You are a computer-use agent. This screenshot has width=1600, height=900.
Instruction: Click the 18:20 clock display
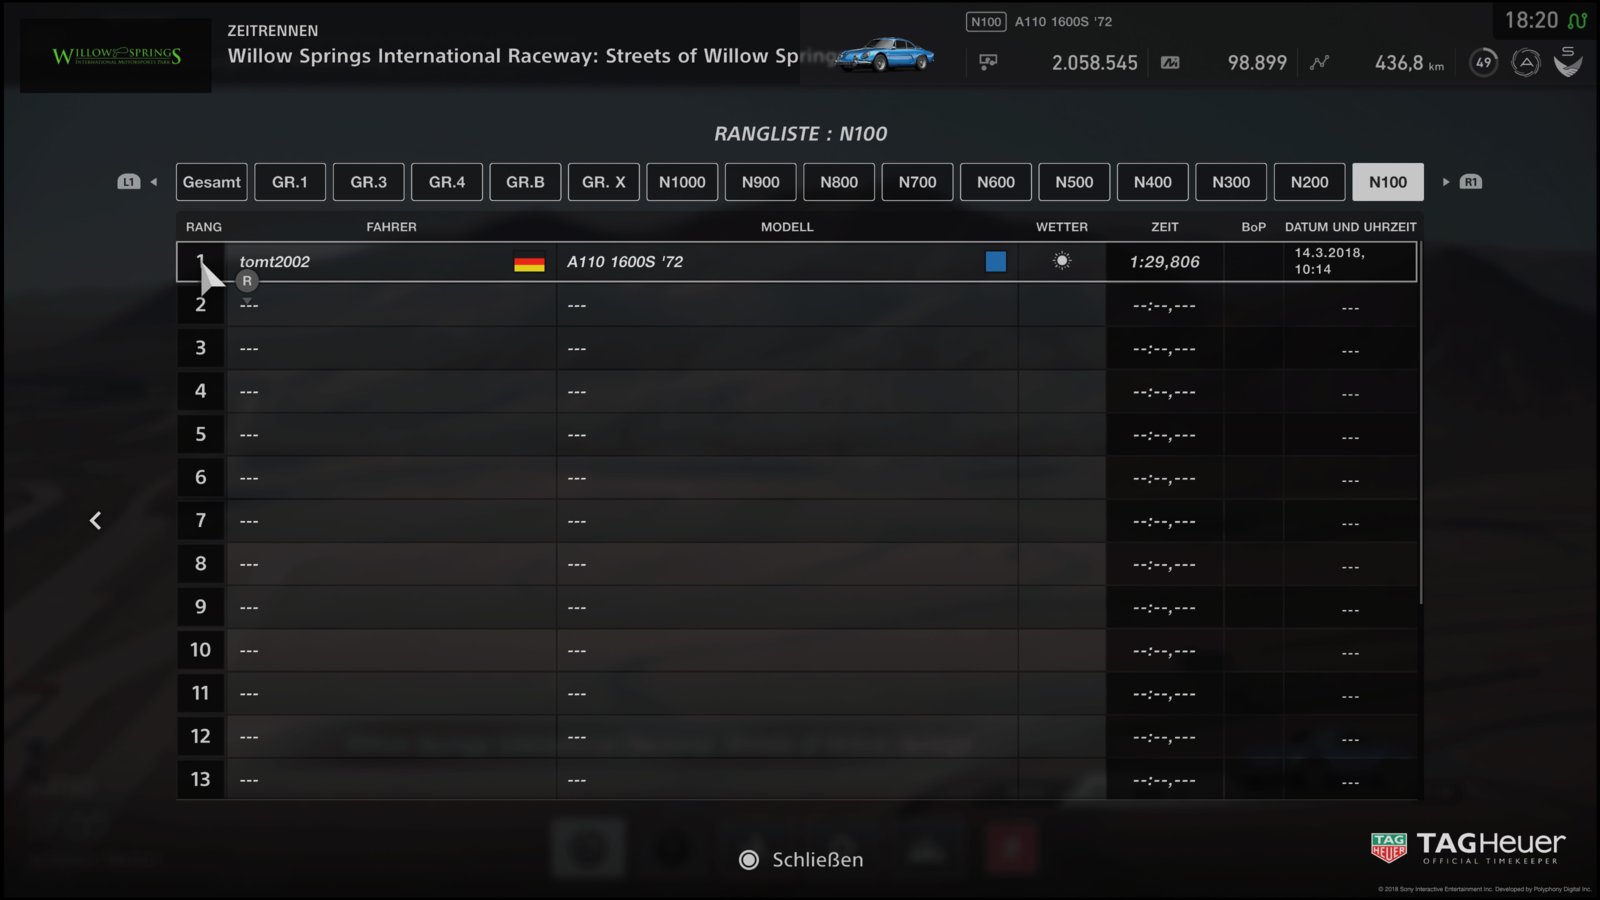click(1531, 21)
